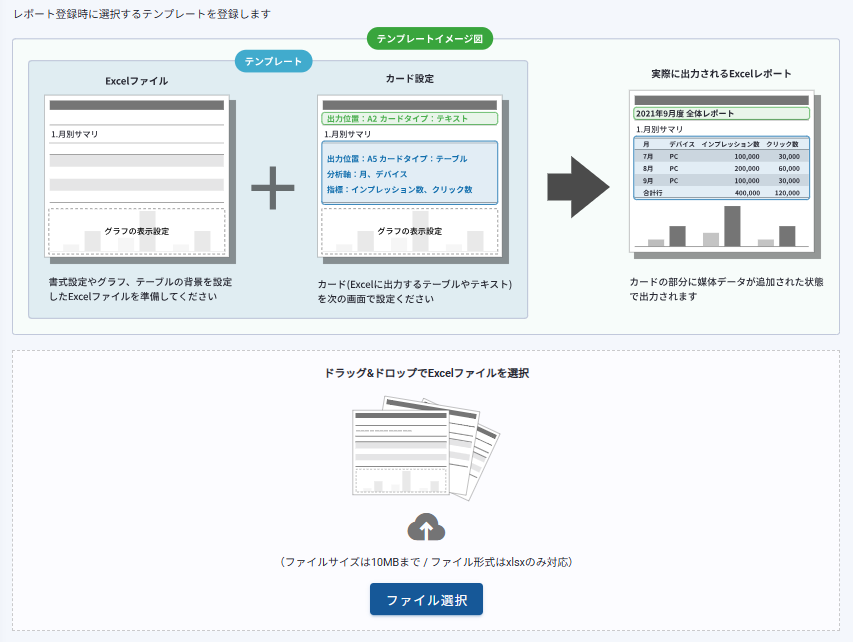
Task: Select the グラフの表示設定 box under Excelファイル
Action: [136, 231]
